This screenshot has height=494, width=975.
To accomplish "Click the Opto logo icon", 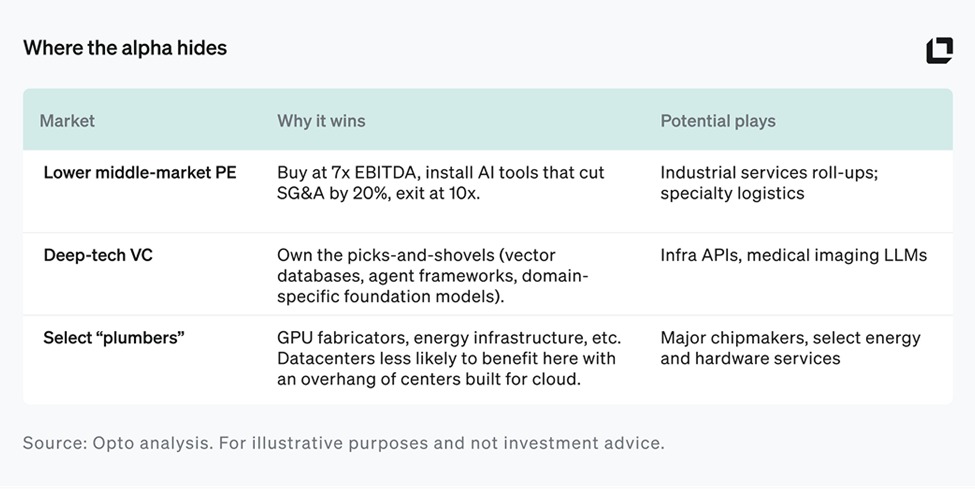I will click(939, 50).
